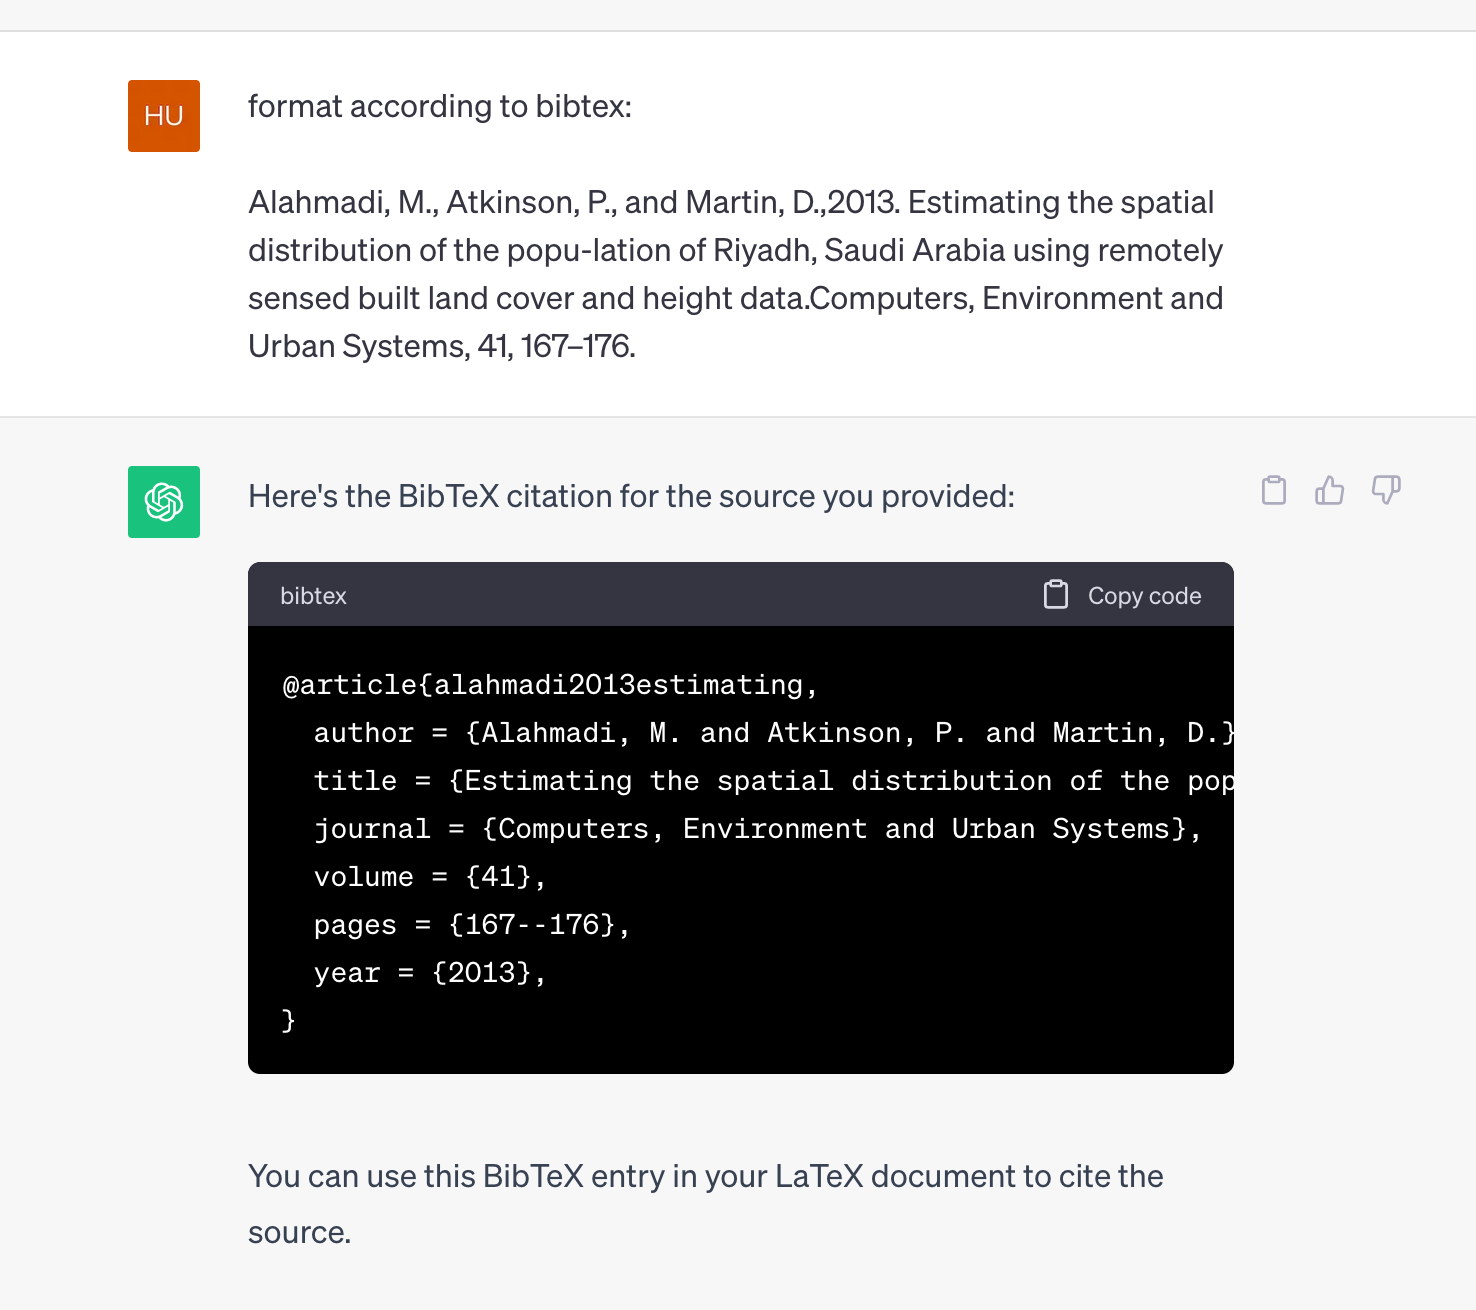This screenshot has width=1476, height=1310.
Task: Copy the assistant response with clipboard icon
Action: tap(1274, 490)
